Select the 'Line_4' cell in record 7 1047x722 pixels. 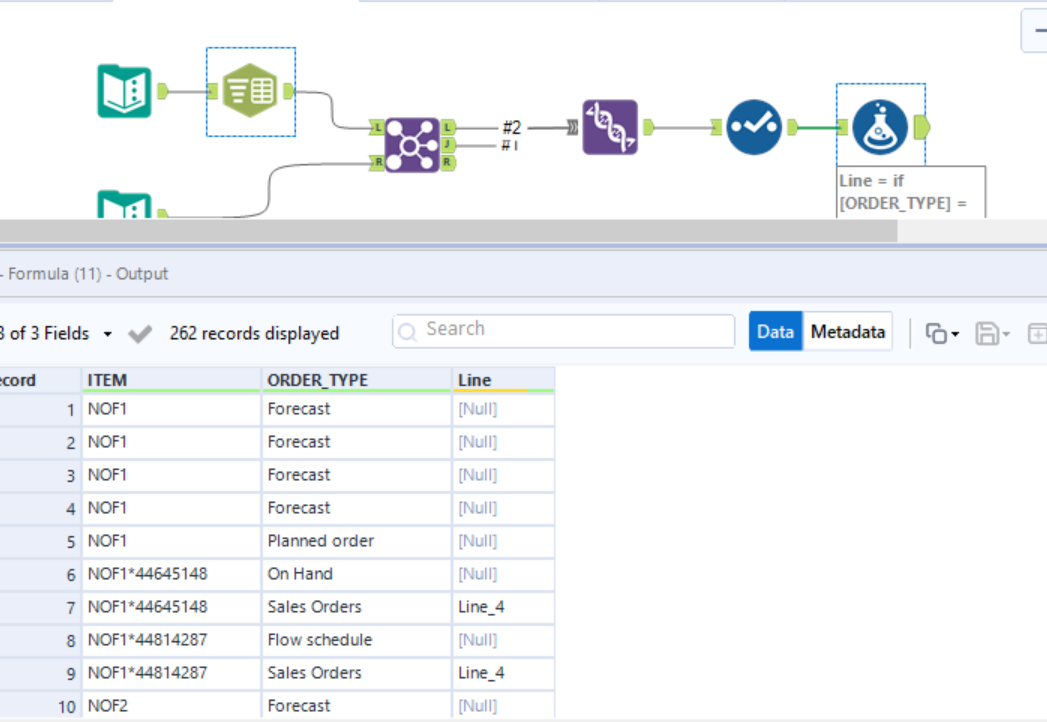click(481, 607)
